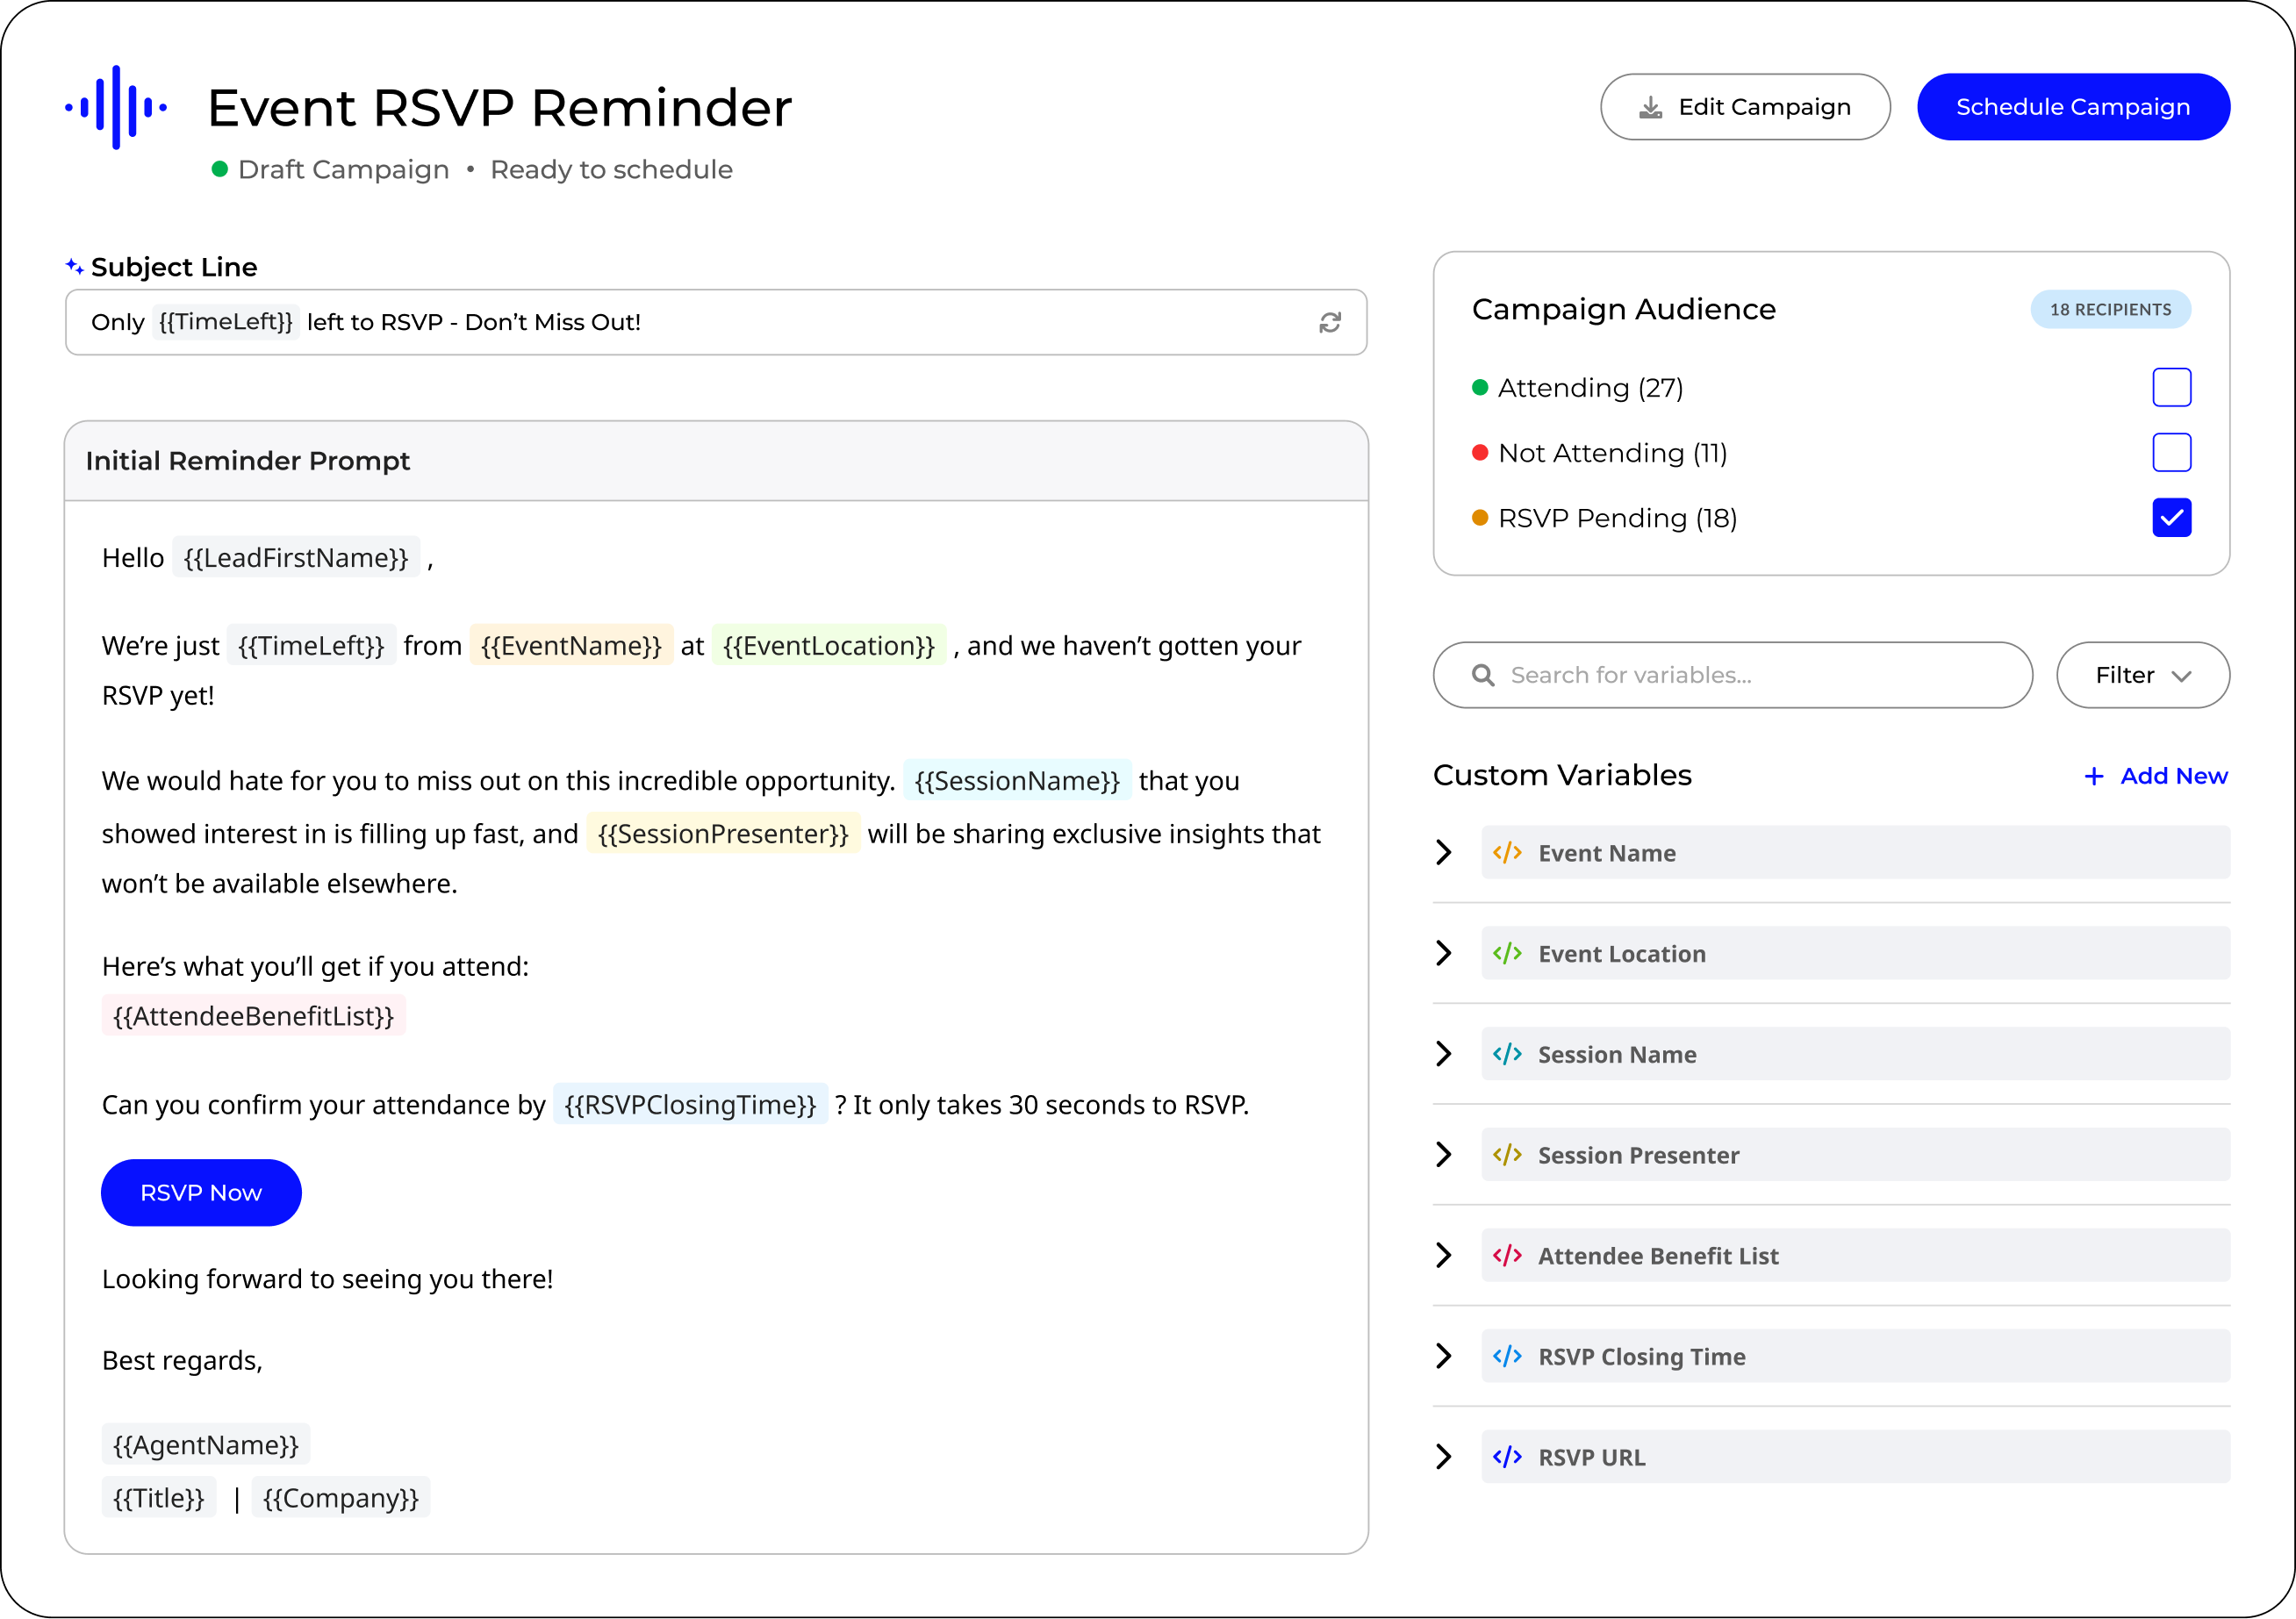Expand the Session Presenter variable

(x=1443, y=1155)
